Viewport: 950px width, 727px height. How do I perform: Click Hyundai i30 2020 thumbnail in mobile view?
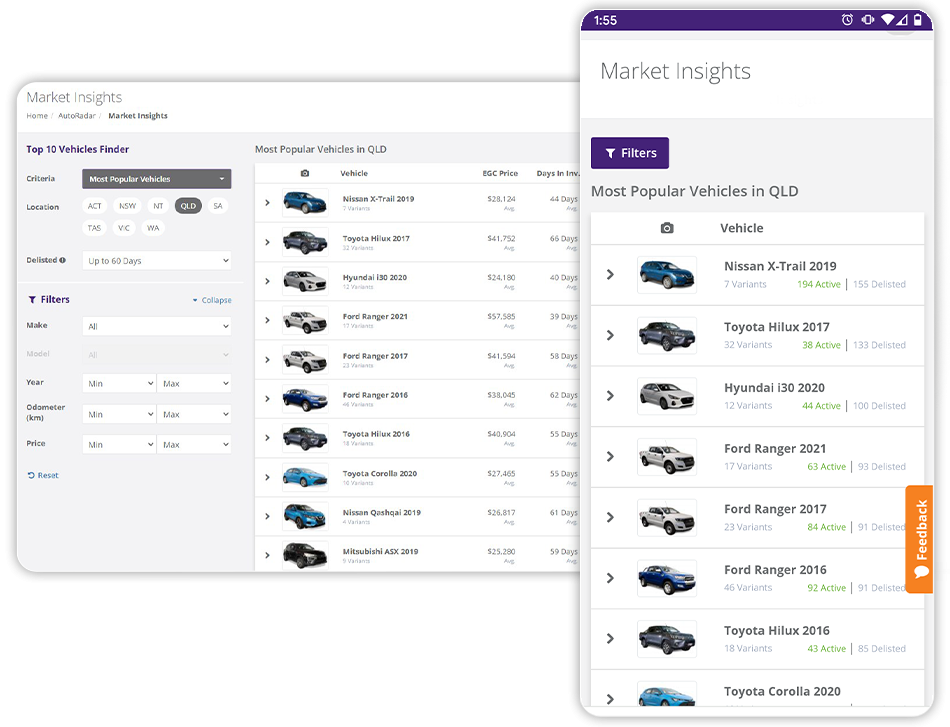click(x=666, y=396)
